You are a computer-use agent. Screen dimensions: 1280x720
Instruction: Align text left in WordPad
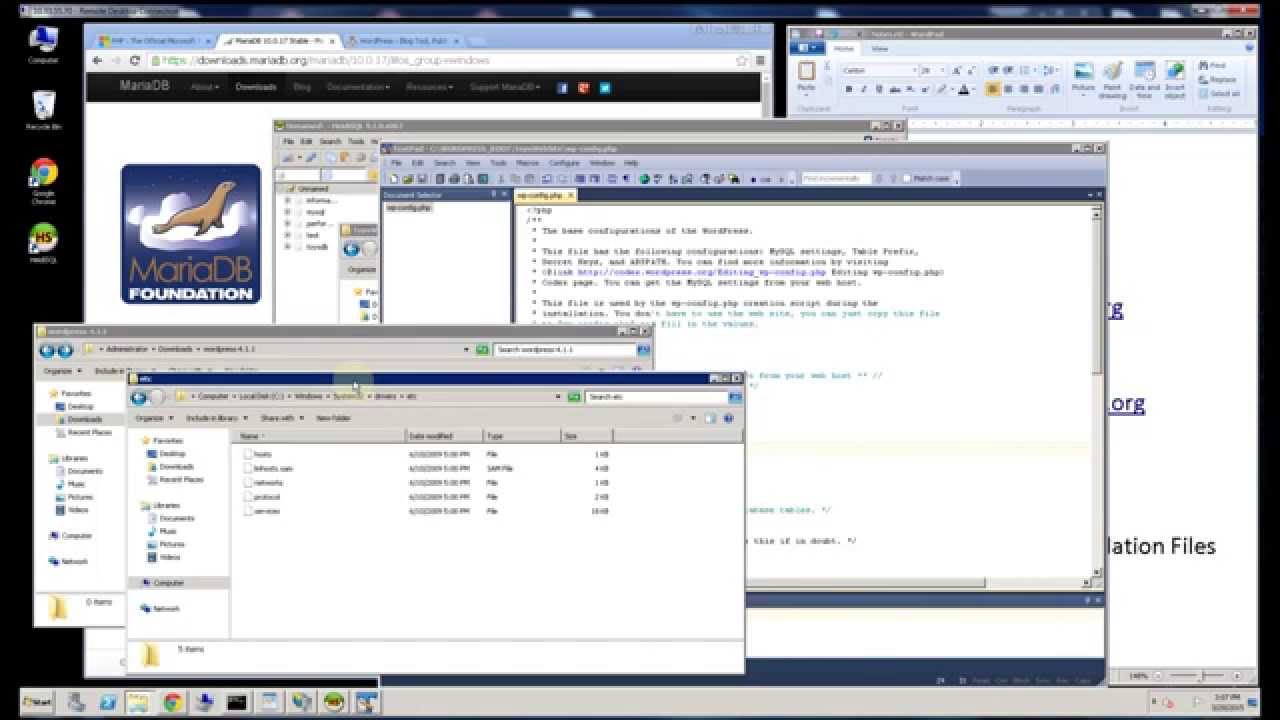point(993,89)
